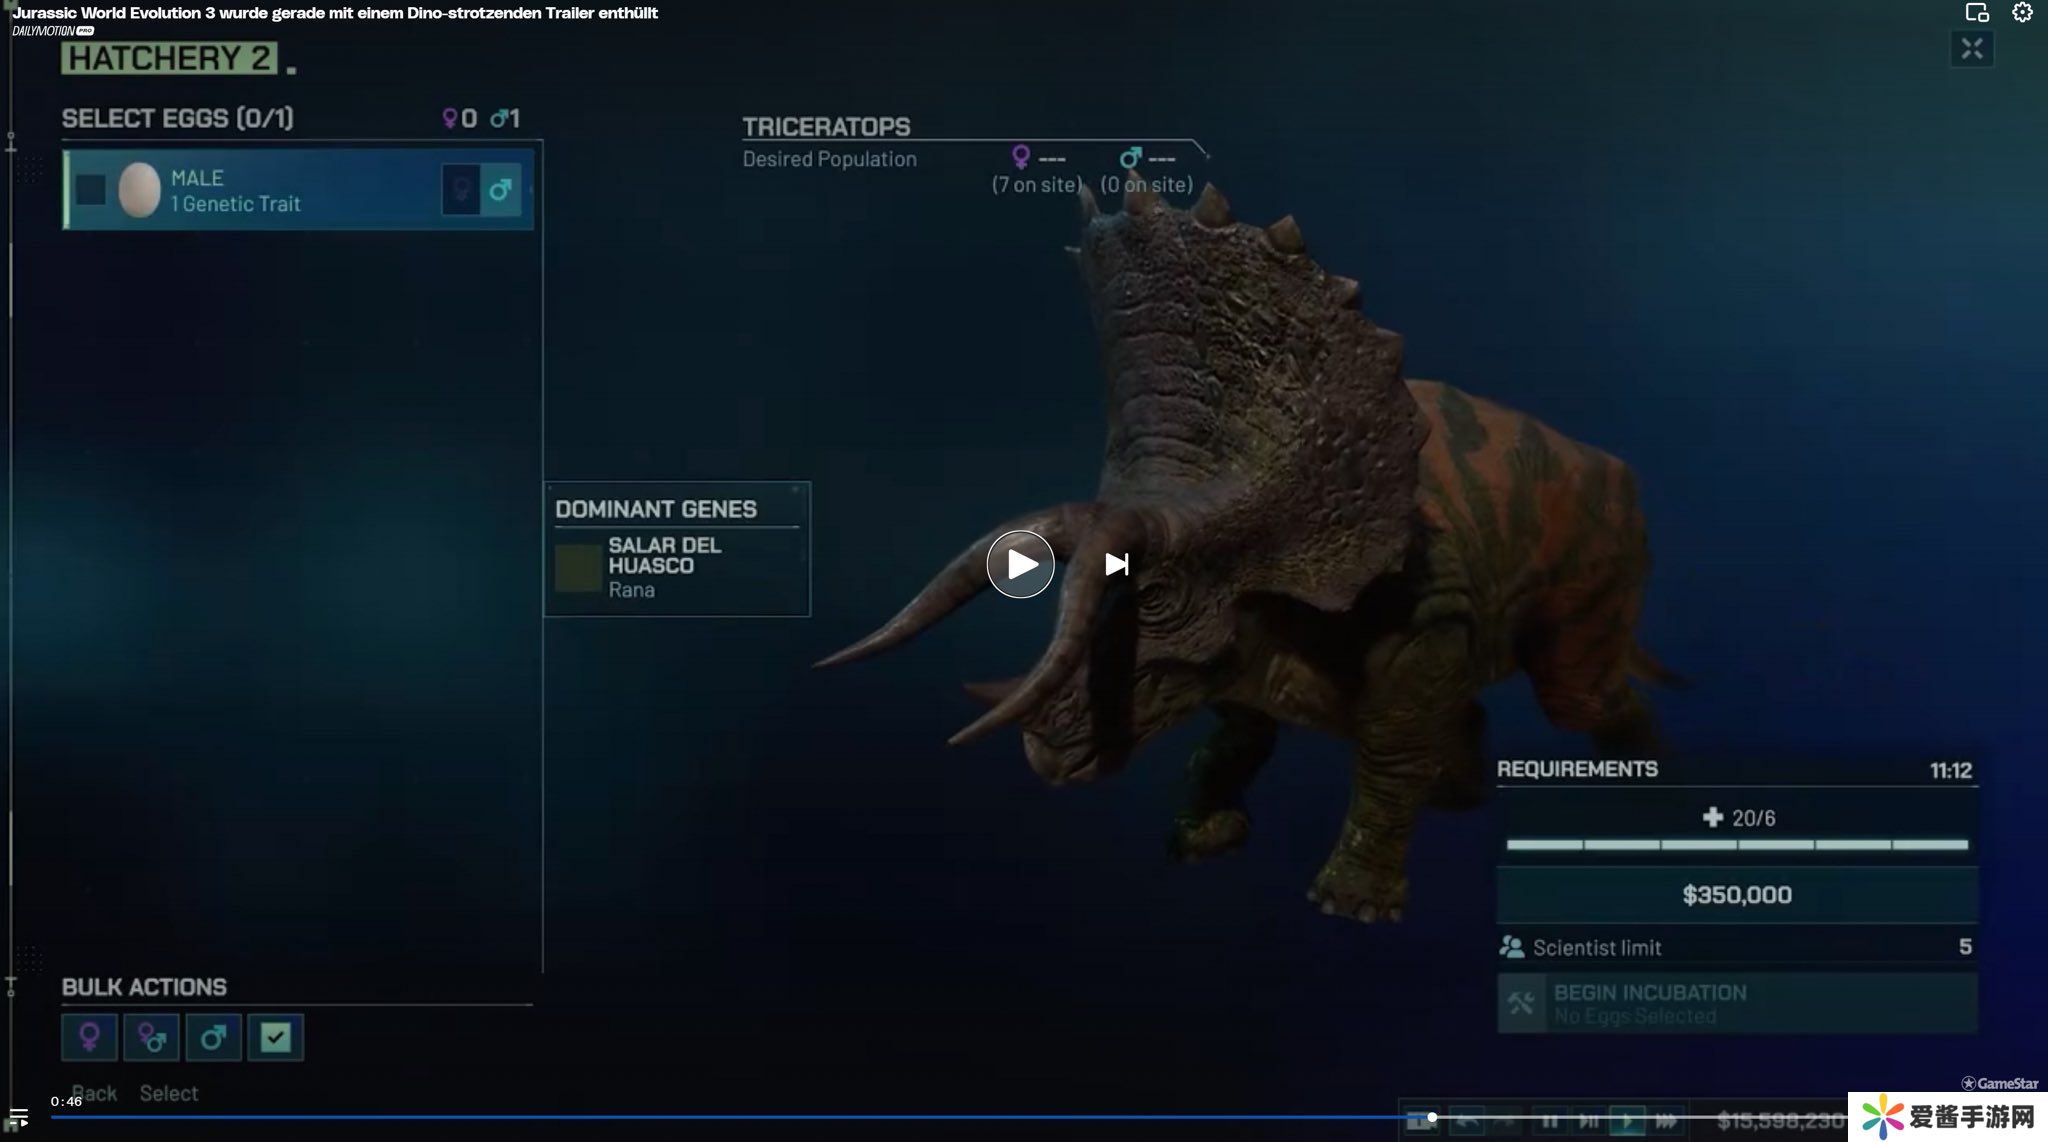Play the Dailymotion video
The width and height of the screenshot is (2048, 1142).
1020,565
